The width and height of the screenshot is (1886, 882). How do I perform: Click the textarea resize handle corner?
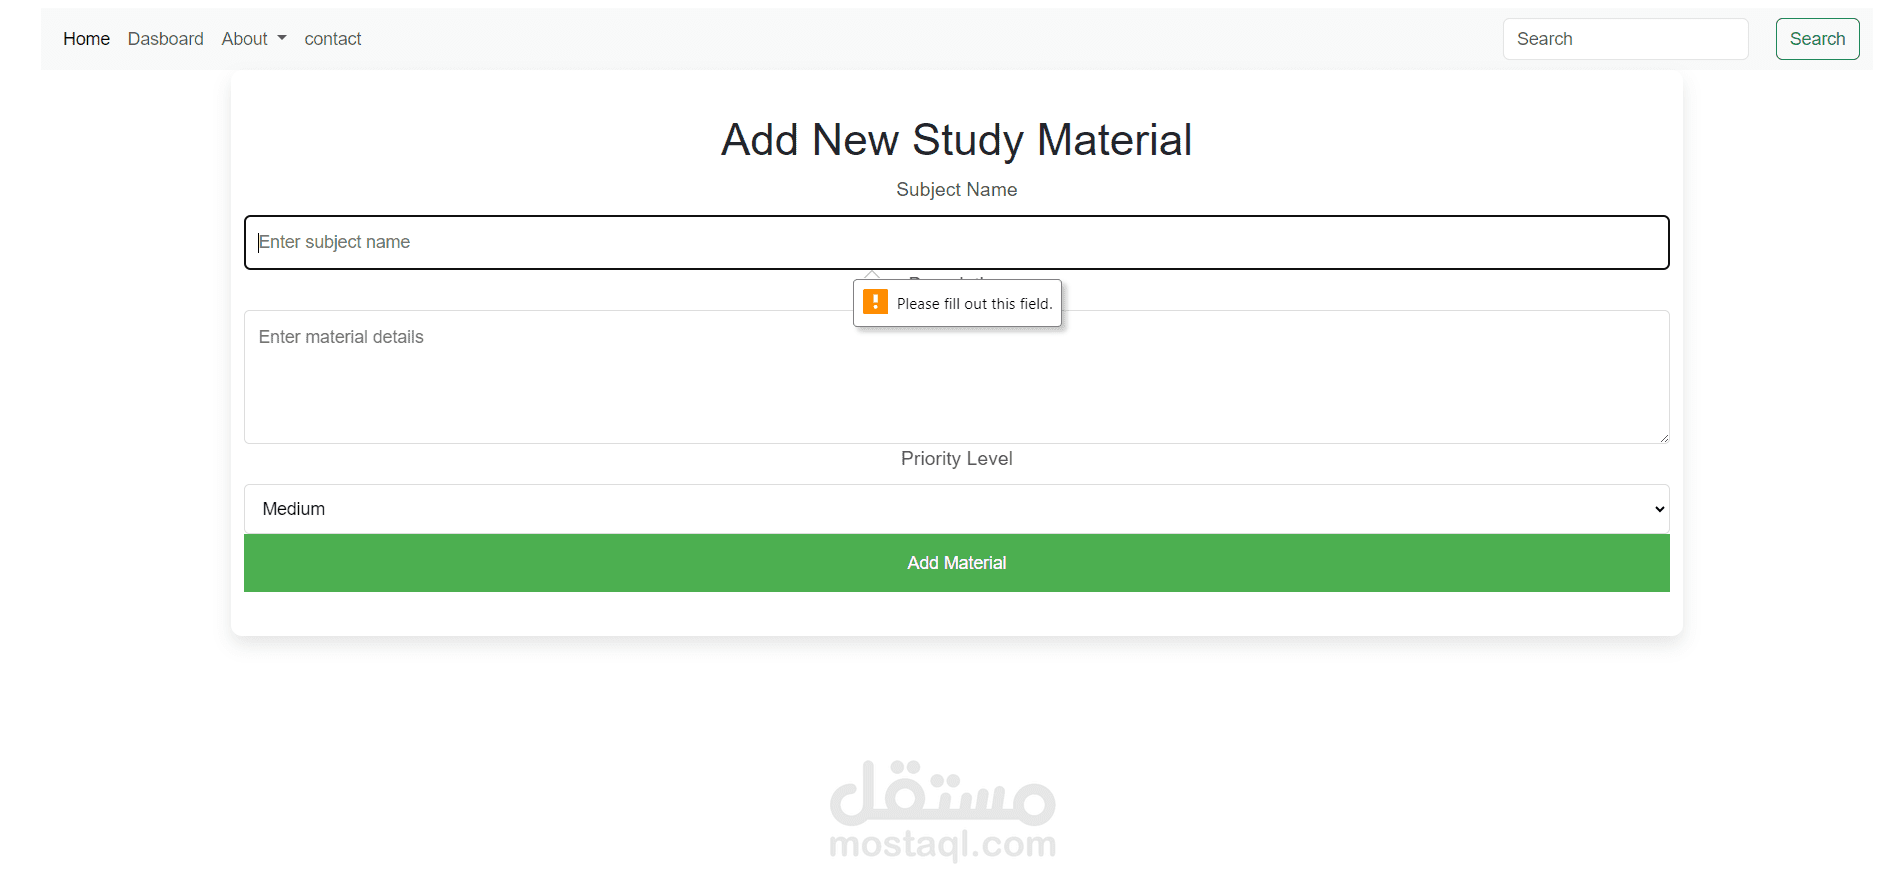pyautogui.click(x=1663, y=438)
